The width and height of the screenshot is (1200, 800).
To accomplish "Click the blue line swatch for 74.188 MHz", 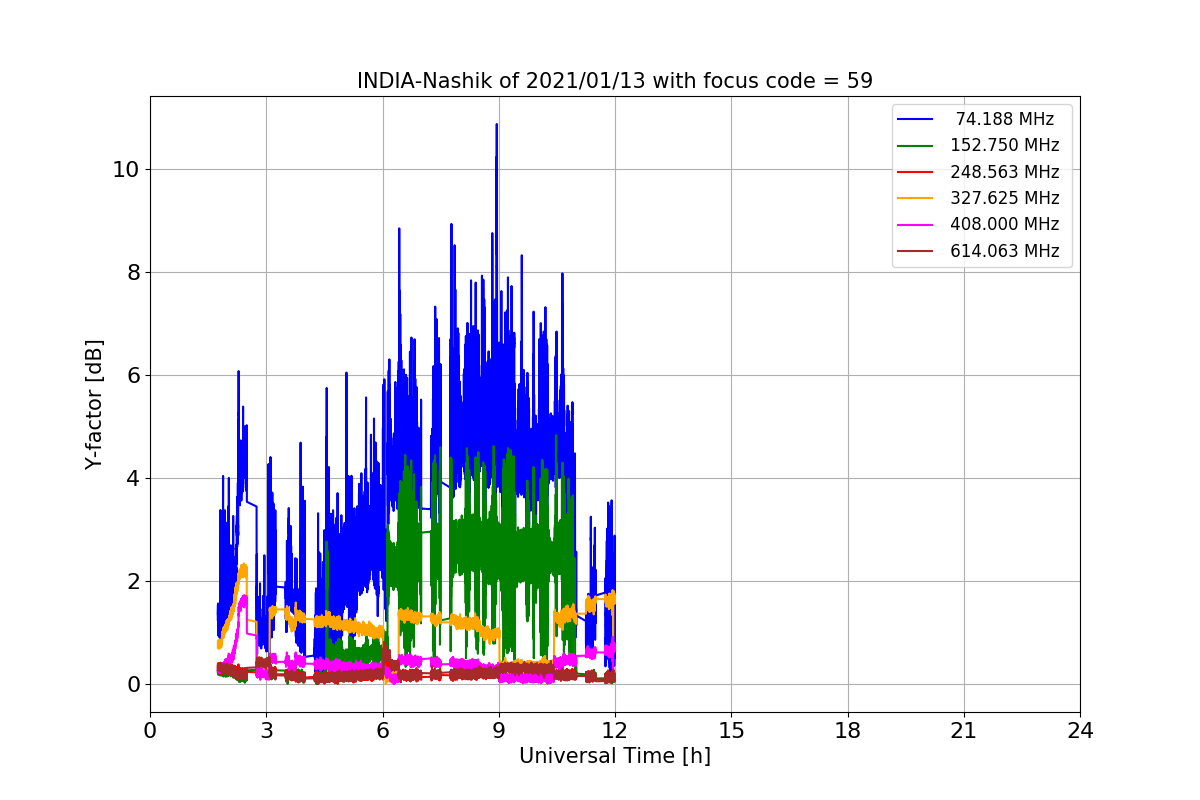I will [916, 119].
